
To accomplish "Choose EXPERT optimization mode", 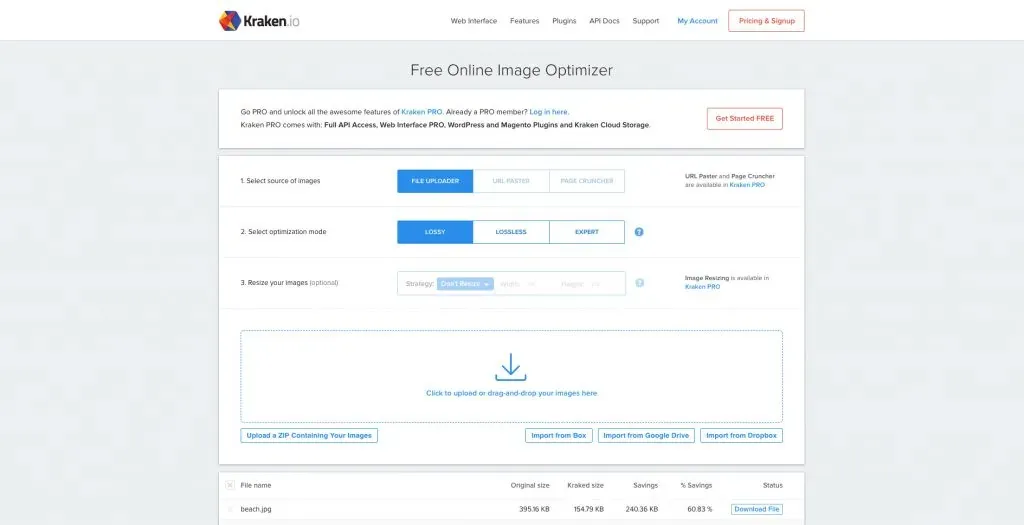I will pyautogui.click(x=587, y=232).
